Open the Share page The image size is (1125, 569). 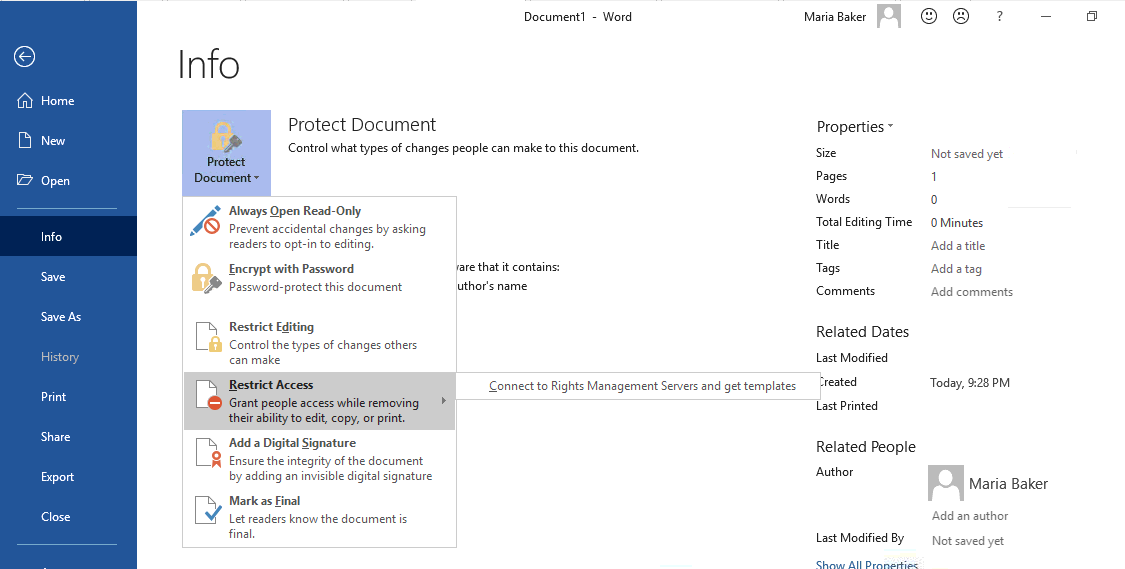pyautogui.click(x=68, y=436)
